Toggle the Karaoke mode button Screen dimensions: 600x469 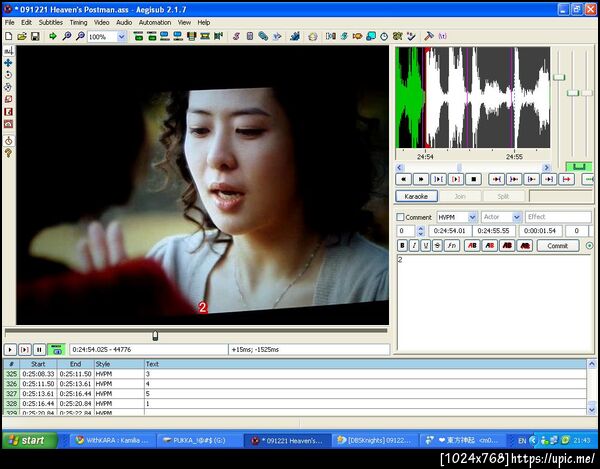coord(416,196)
